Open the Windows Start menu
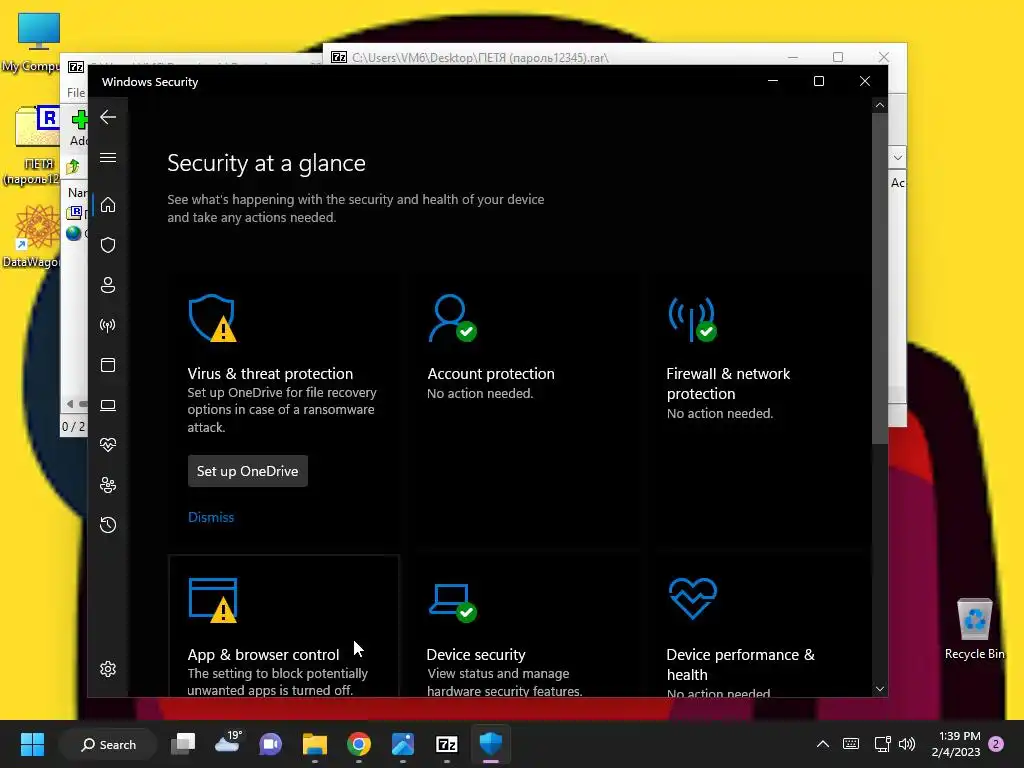 (x=32, y=744)
